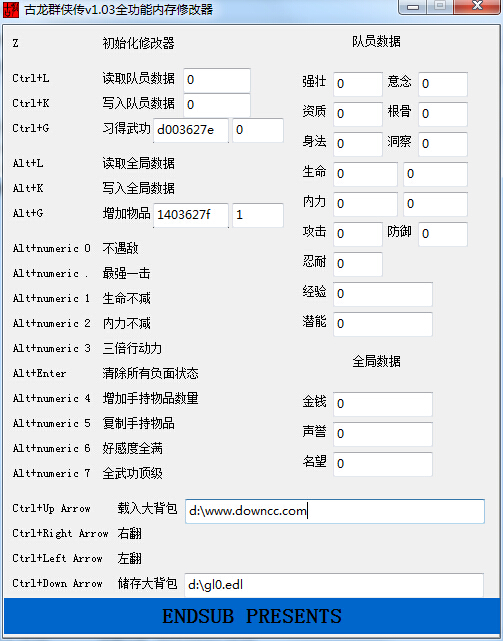Screen dimensions: 503x641
Task: Click the 习得武功 level field beside d003627e
Action: tap(258, 130)
